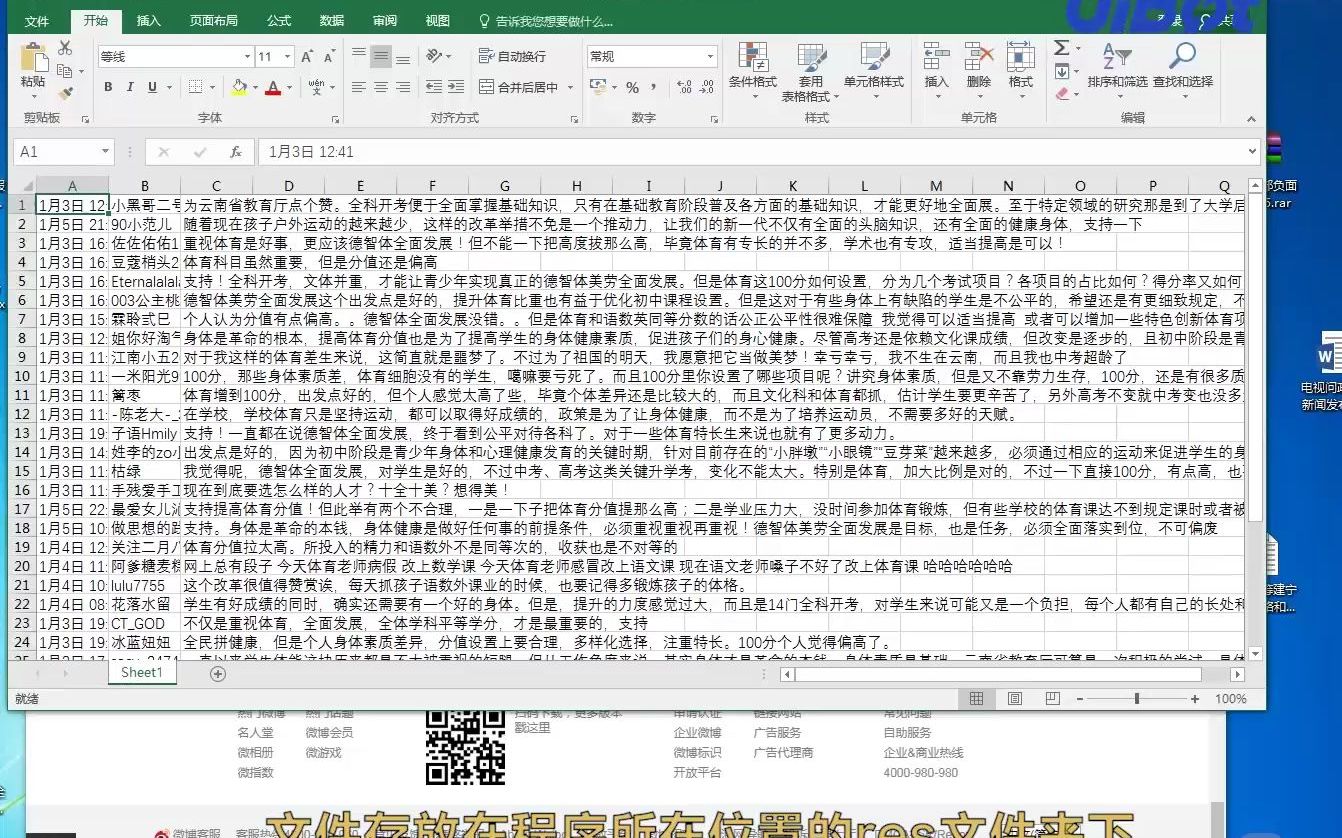
Task: Apply percent style with the % icon
Action: pyautogui.click(x=632, y=88)
